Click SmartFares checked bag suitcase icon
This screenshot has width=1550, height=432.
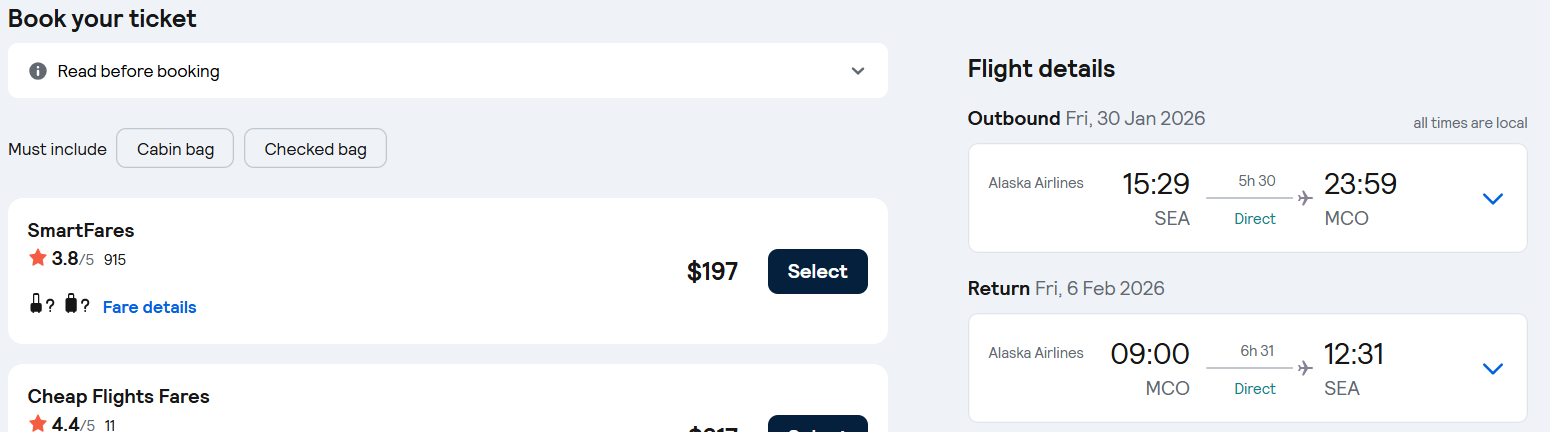pyautogui.click(x=71, y=305)
